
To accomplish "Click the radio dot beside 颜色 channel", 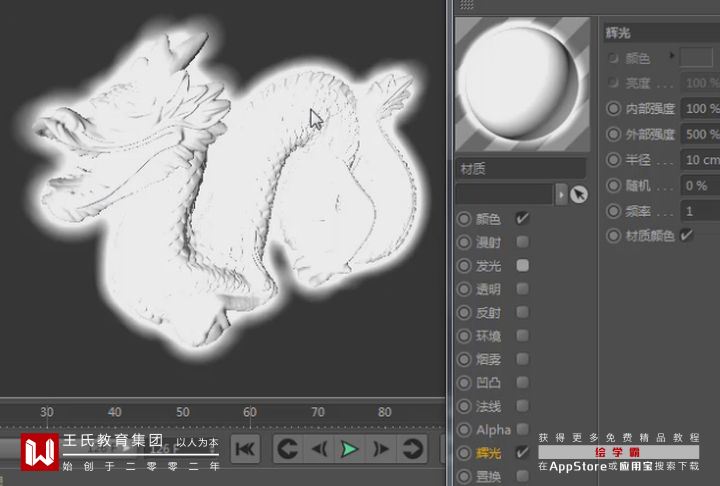I will pyautogui.click(x=464, y=219).
